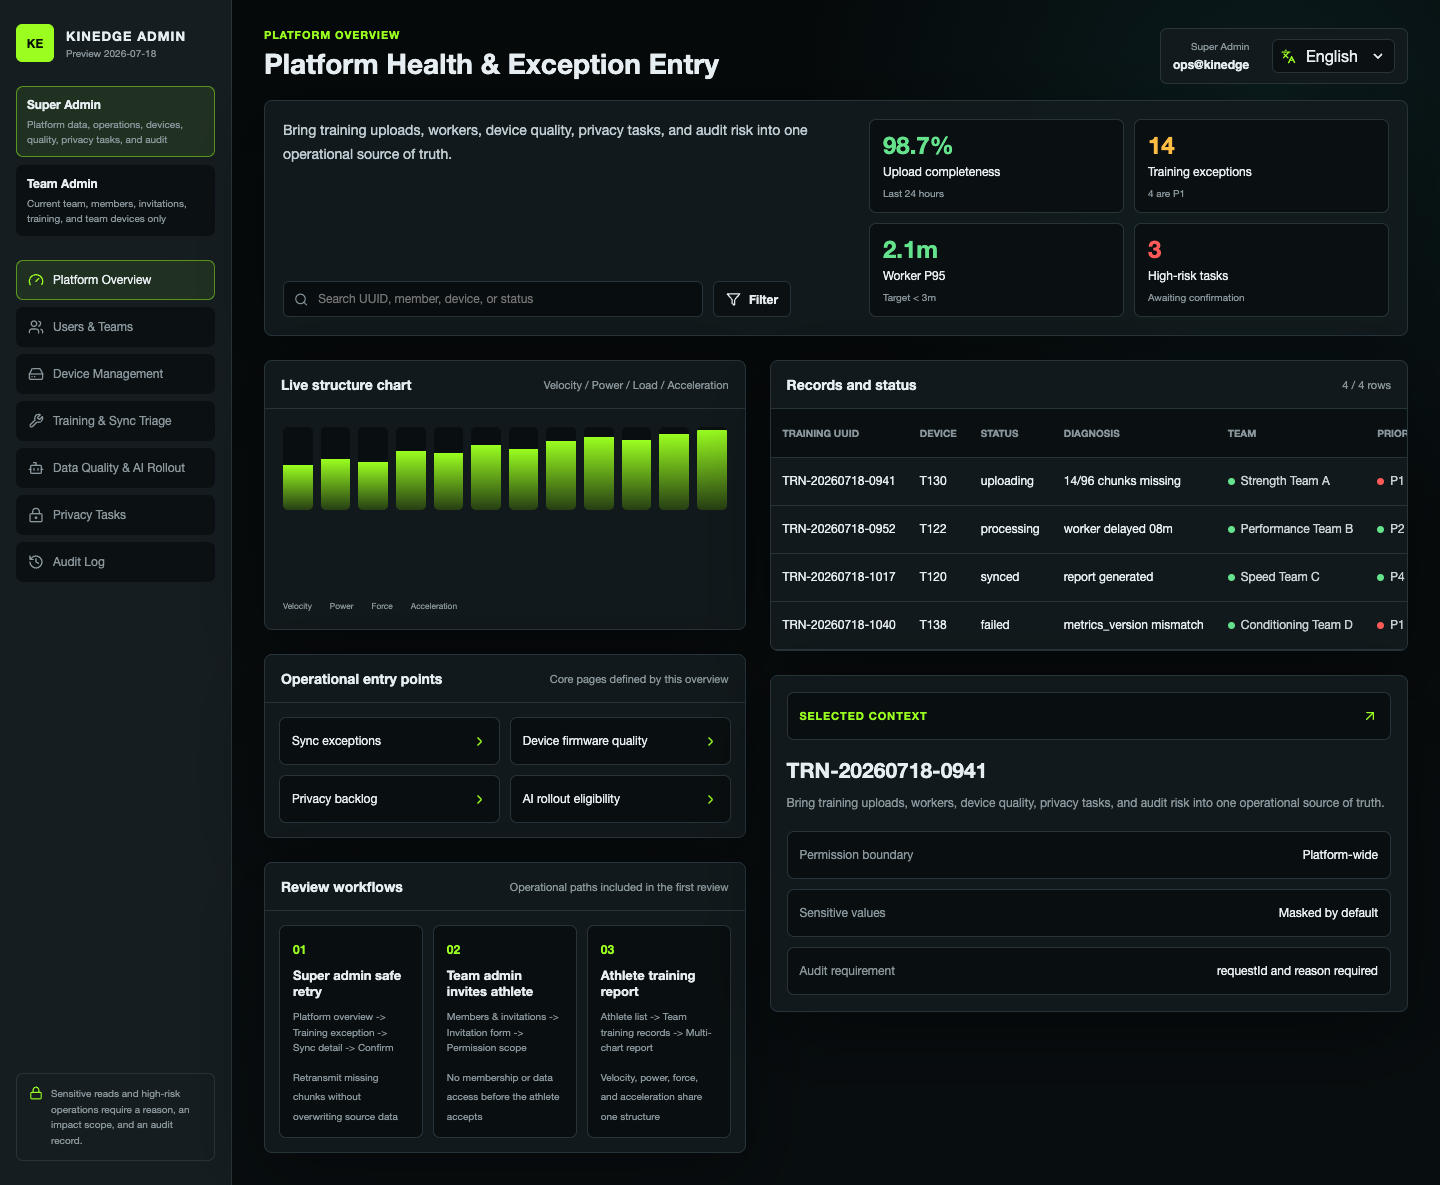Screen dimensions: 1440x1185
Task: Open Device firmware quality entry point
Action: [620, 741]
